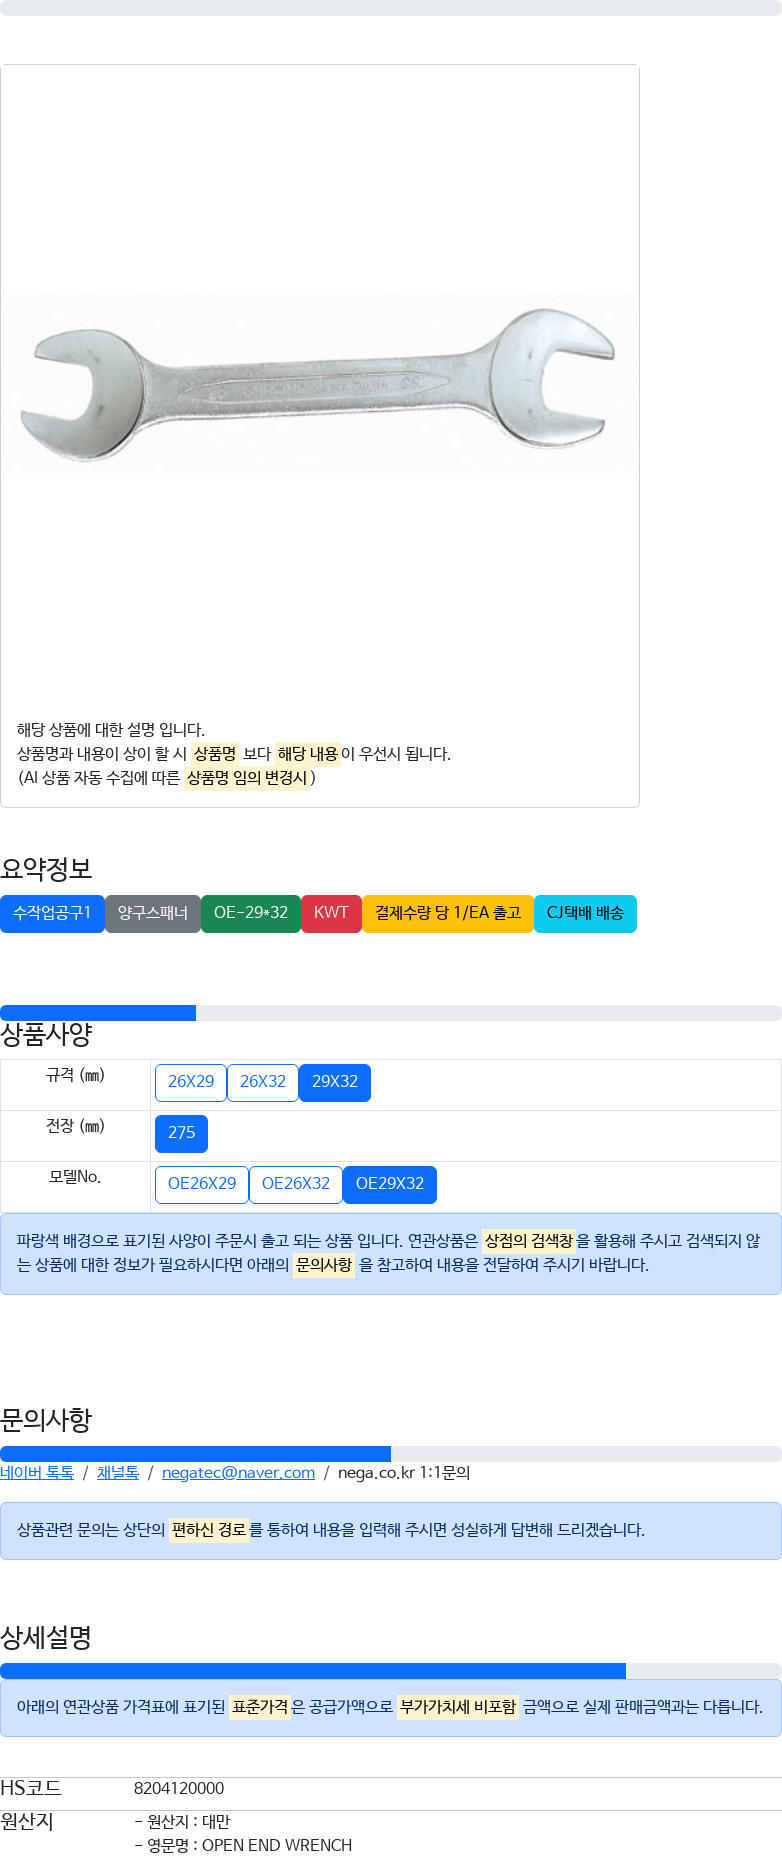The height and width of the screenshot is (1859, 782).
Task: Choose the 29X32 size option
Action: (x=335, y=1082)
